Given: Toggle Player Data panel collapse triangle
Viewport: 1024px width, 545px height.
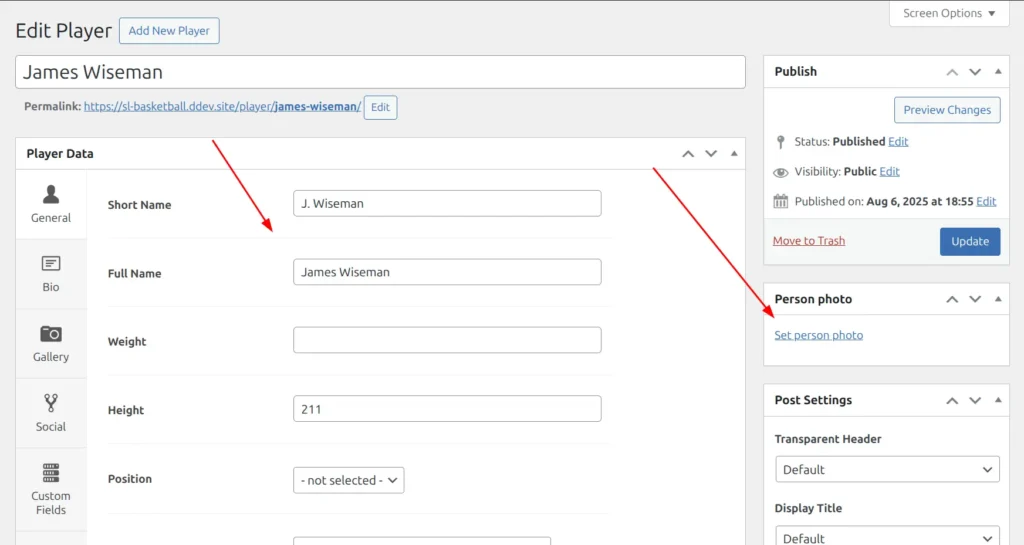Looking at the screenshot, I should pyautogui.click(x=734, y=153).
